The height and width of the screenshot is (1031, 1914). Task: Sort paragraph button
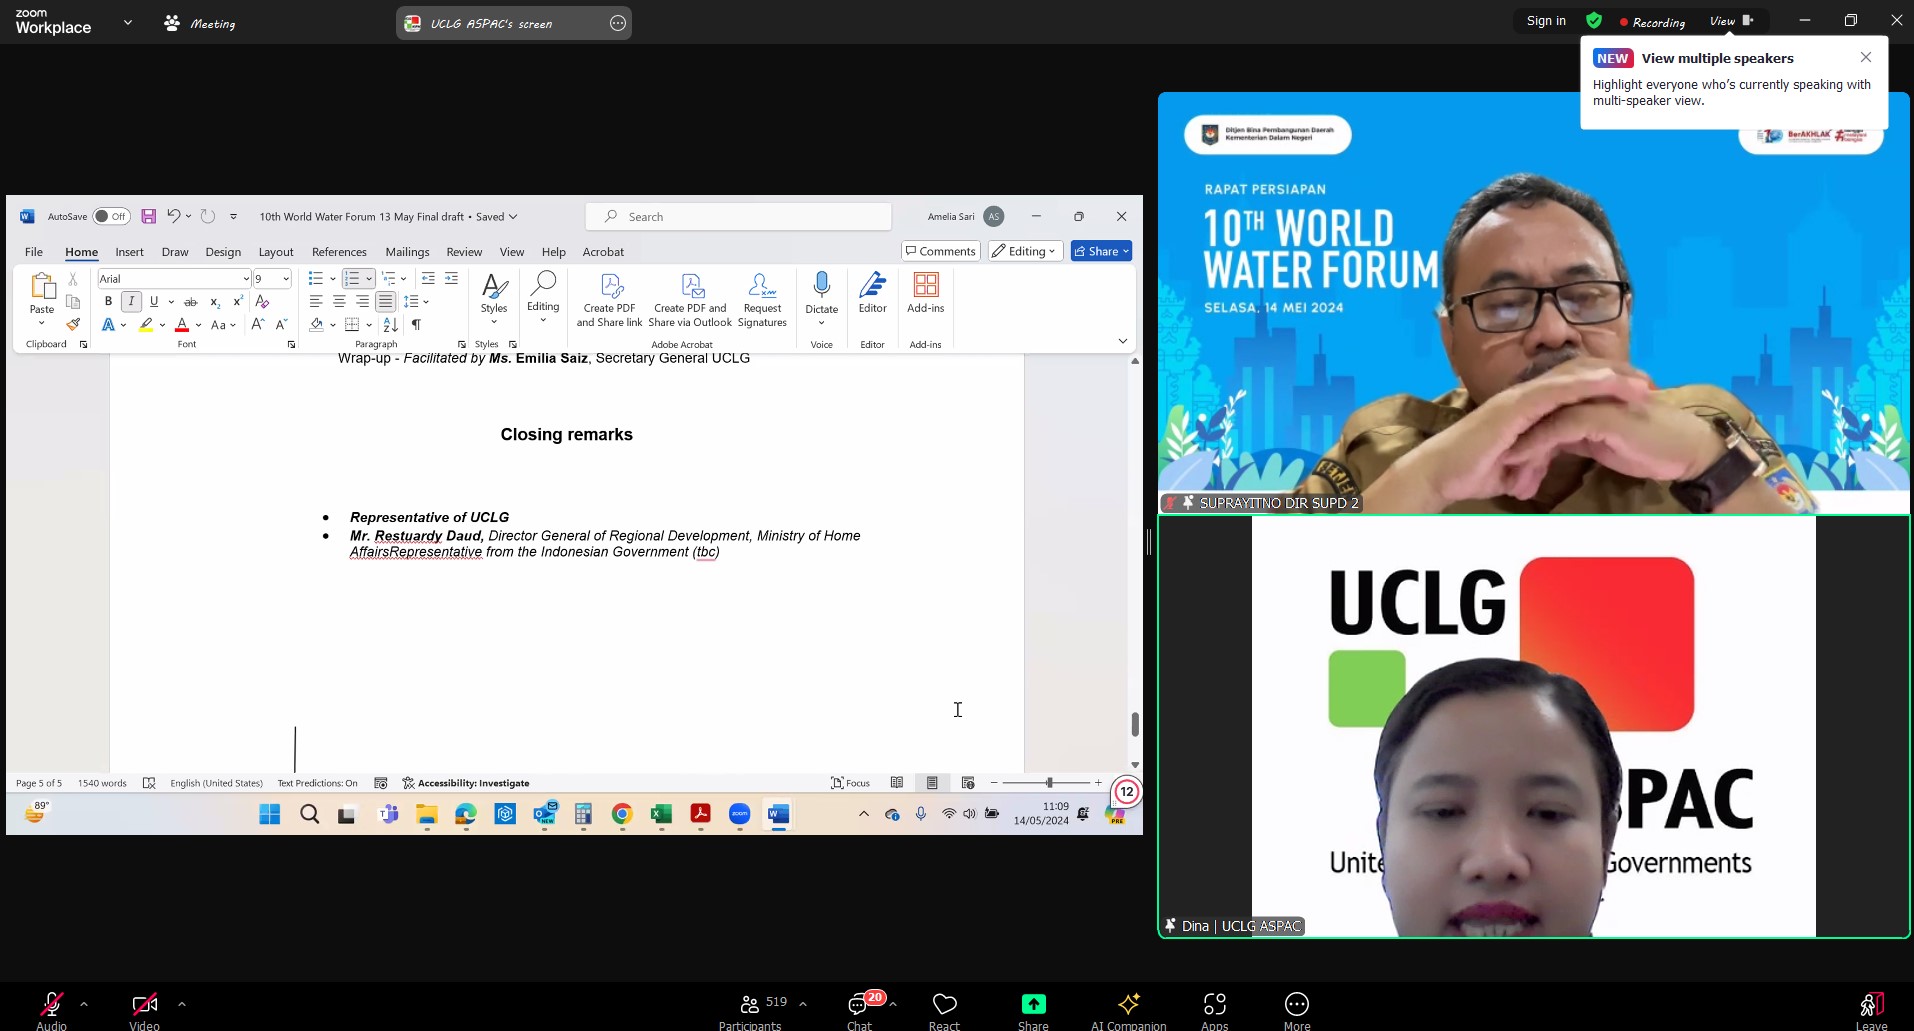click(x=390, y=324)
